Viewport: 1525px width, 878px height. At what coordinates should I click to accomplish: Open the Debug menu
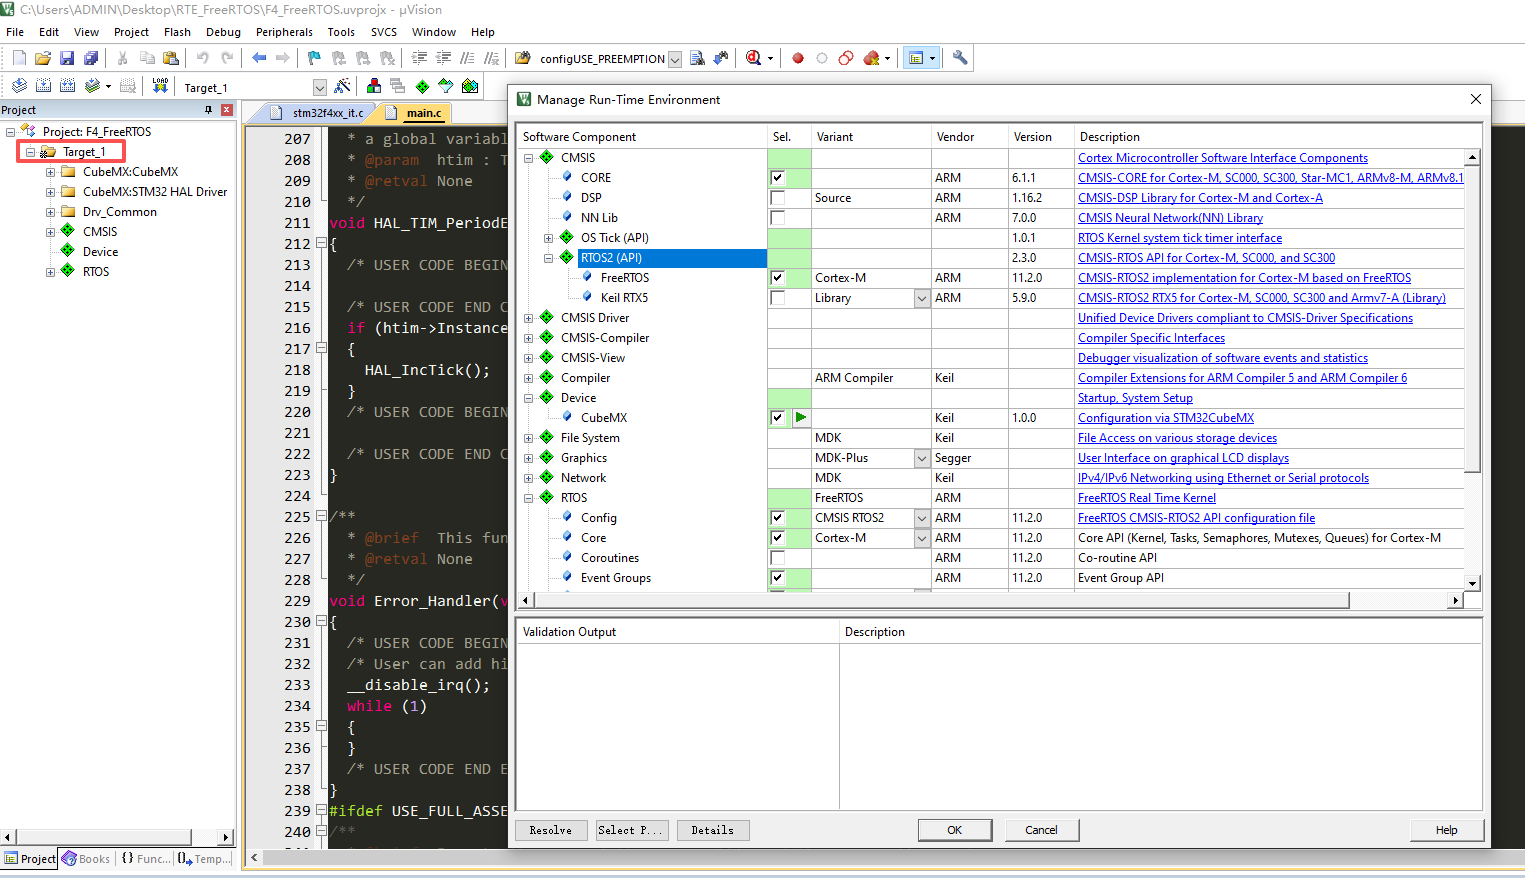[223, 32]
